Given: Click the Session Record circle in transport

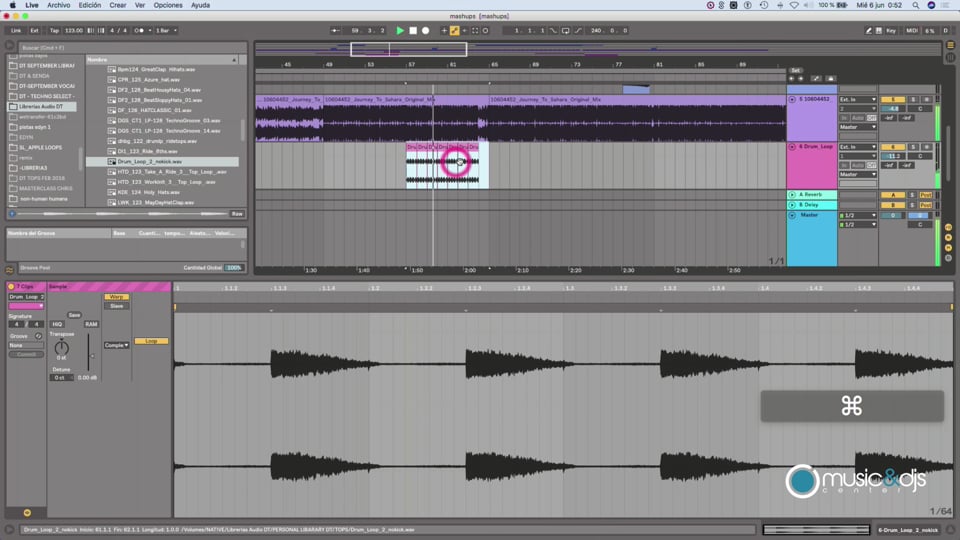Looking at the screenshot, I should [x=486, y=31].
